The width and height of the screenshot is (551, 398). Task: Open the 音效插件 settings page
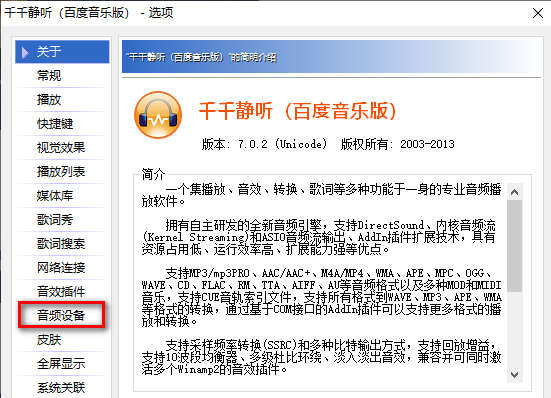[62, 292]
